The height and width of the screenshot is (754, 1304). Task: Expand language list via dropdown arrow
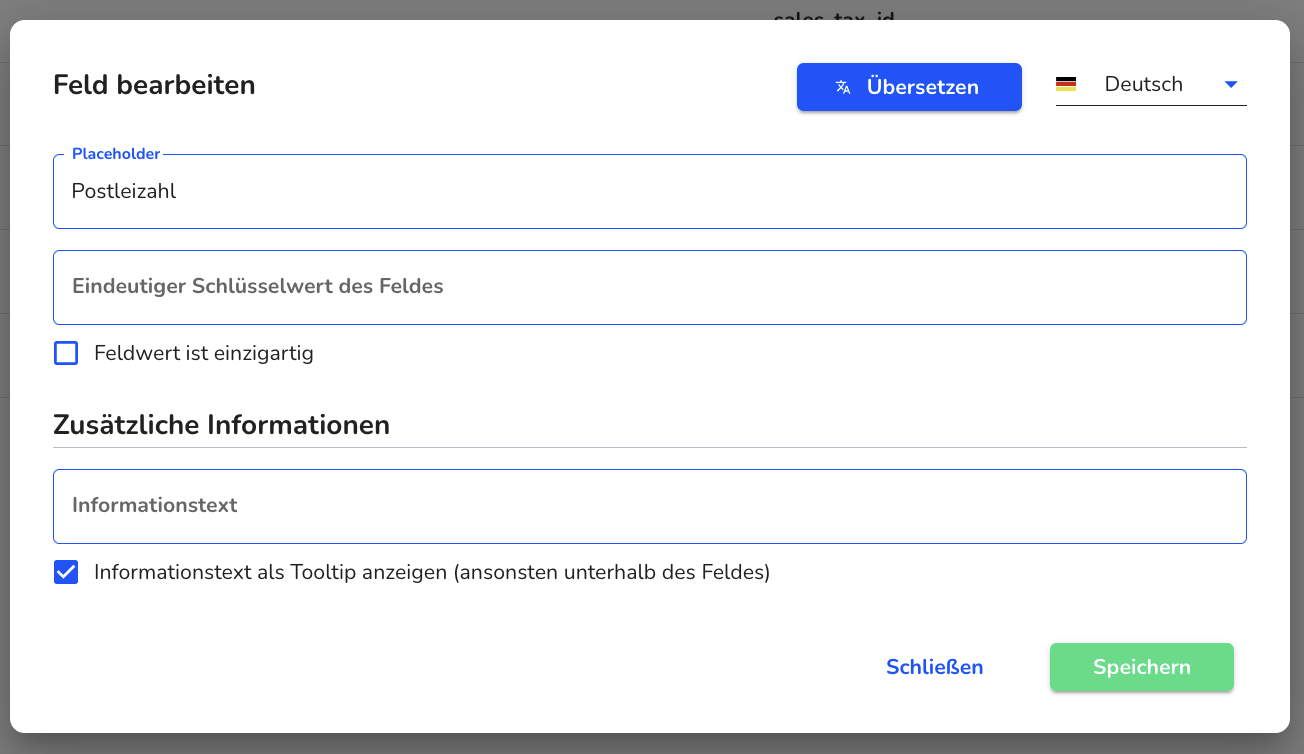[1231, 85]
